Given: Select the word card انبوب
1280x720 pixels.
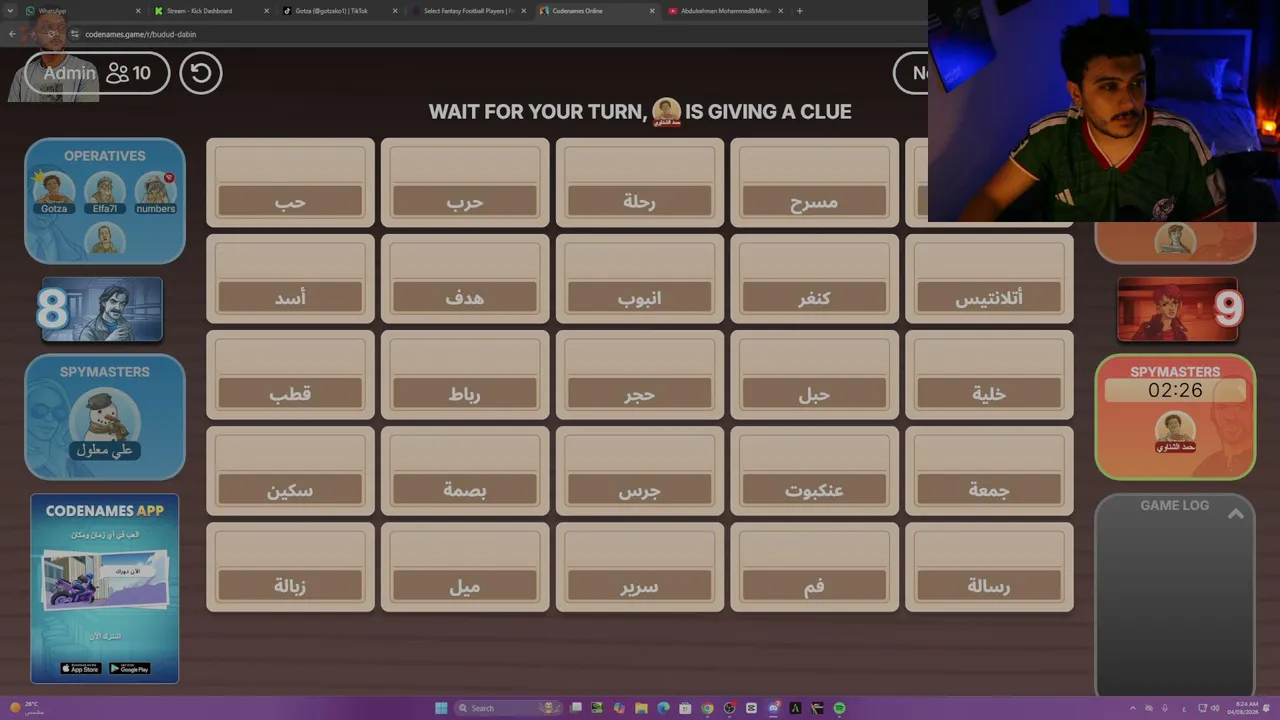Looking at the screenshot, I should [x=640, y=279].
